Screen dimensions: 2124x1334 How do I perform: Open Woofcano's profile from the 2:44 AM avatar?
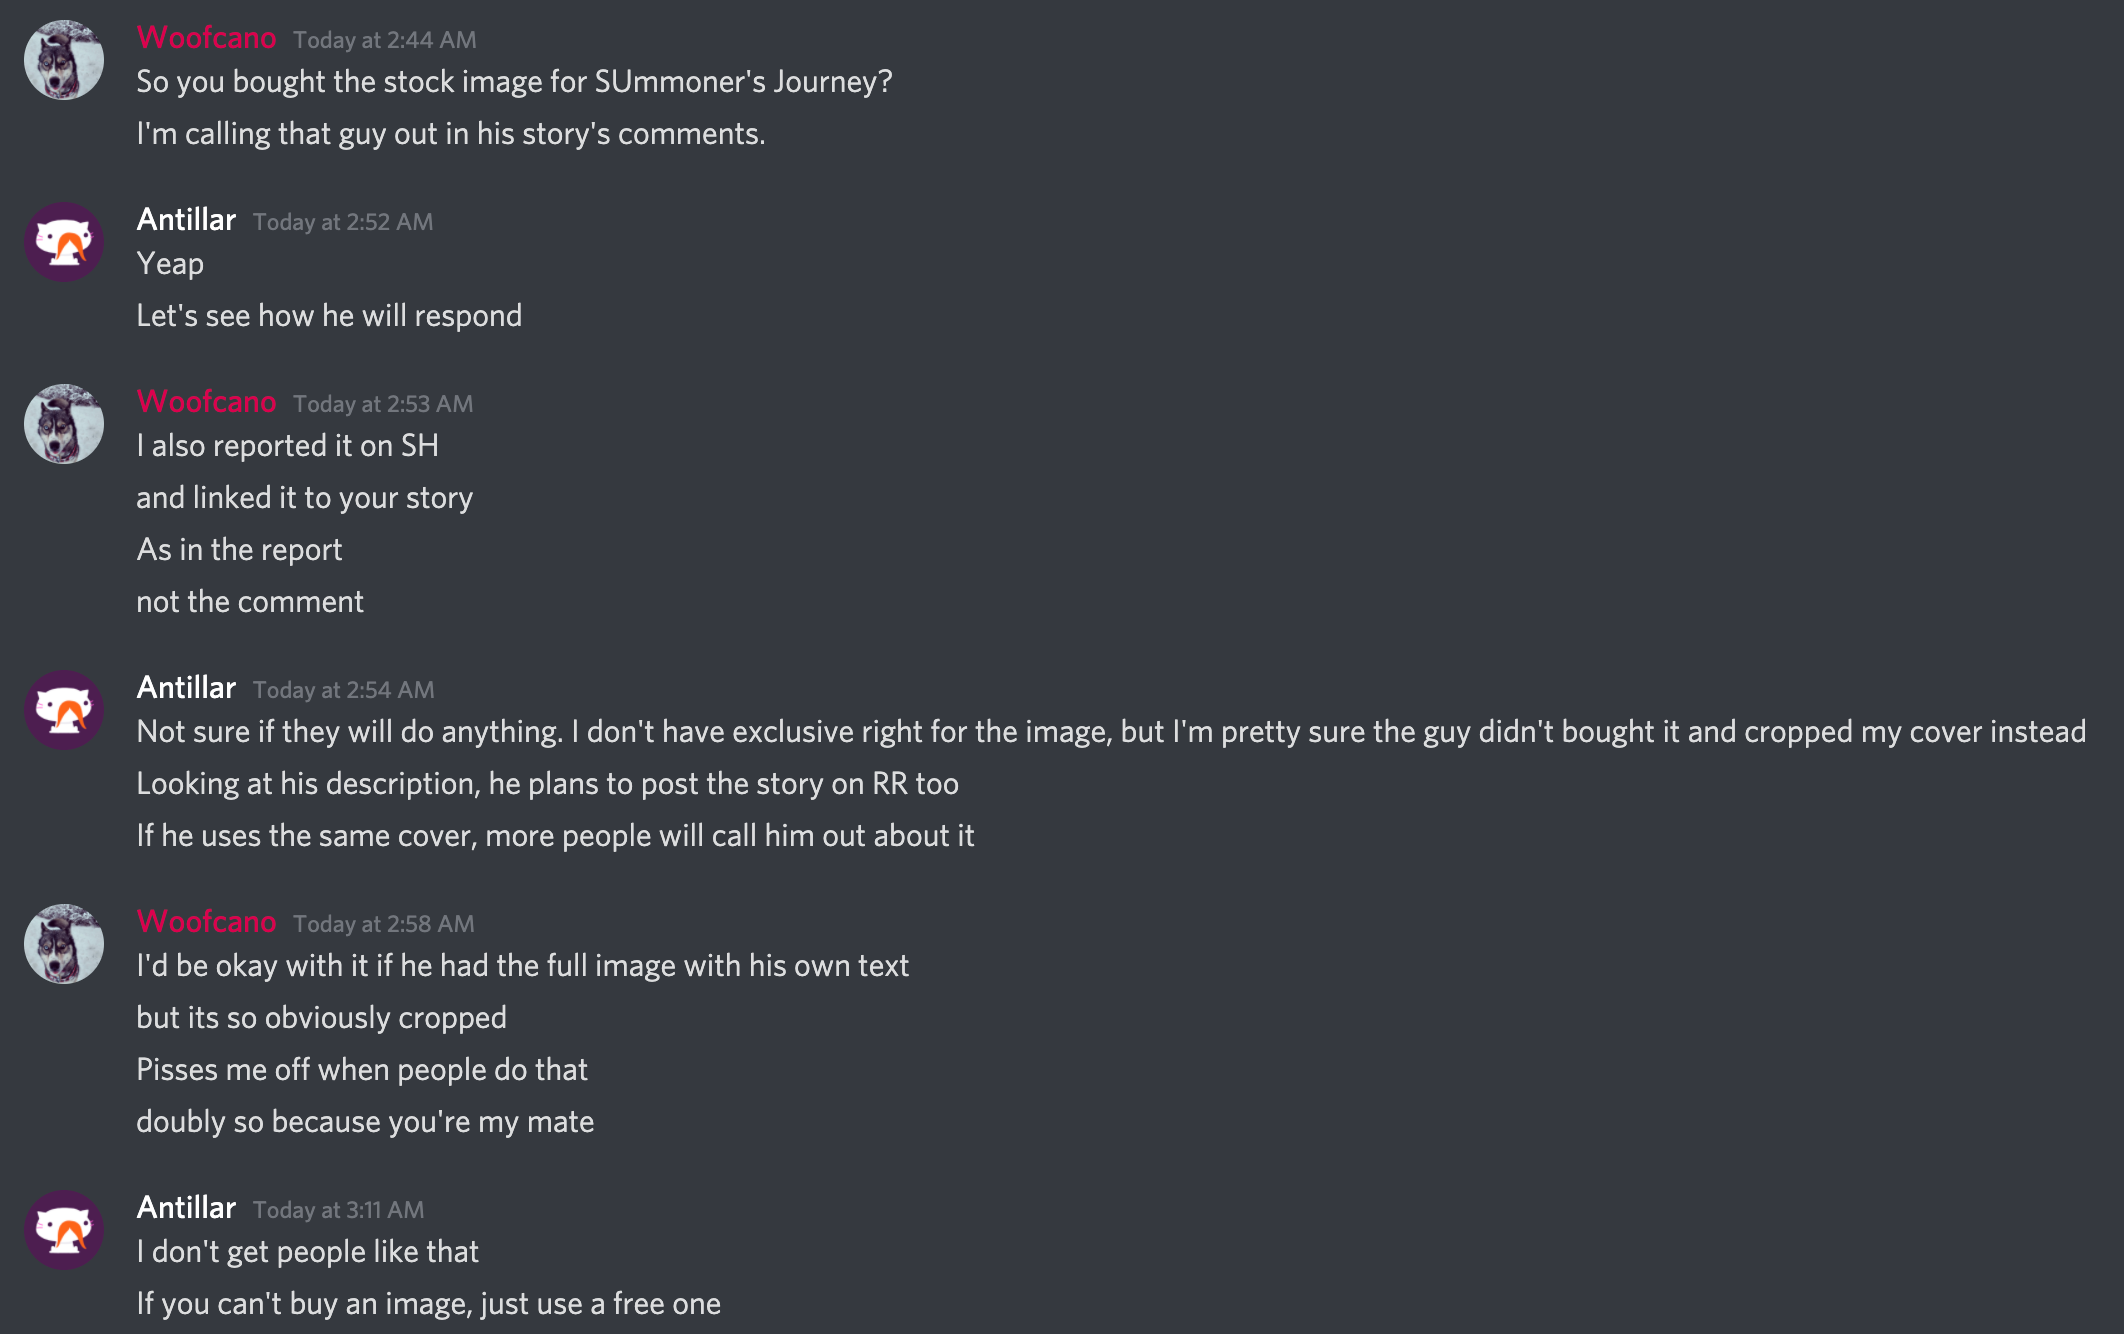[x=63, y=61]
